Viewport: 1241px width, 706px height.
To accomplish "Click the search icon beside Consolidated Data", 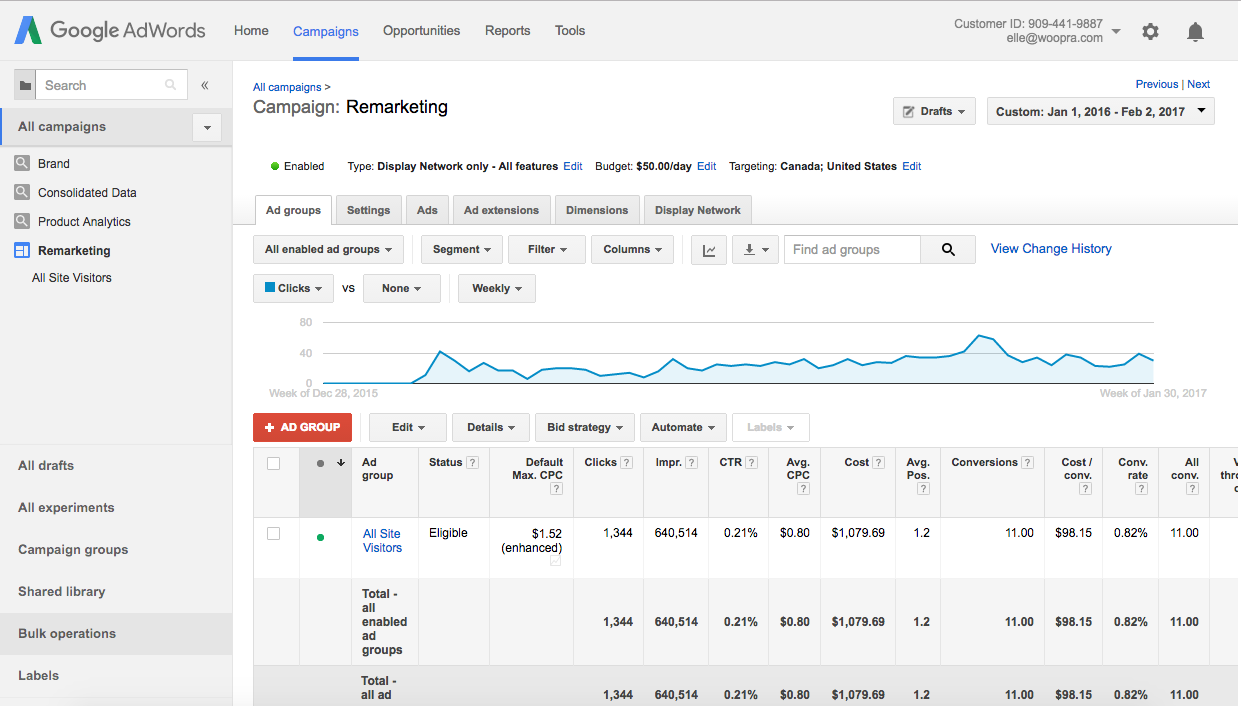I will coord(22,192).
